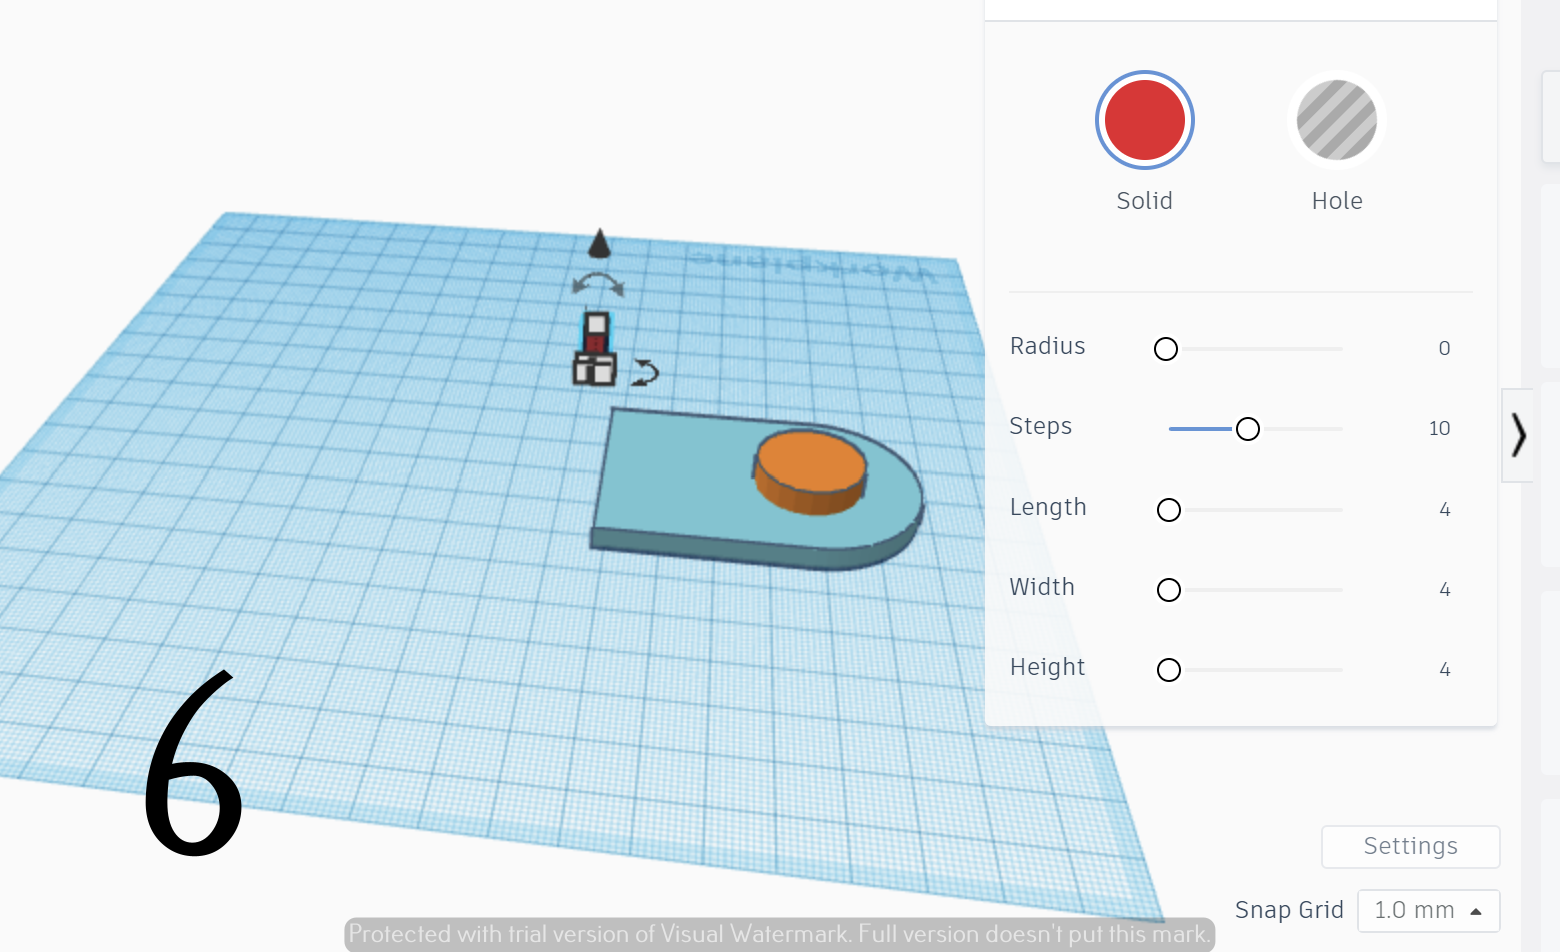This screenshot has height=952, width=1560.
Task: Select the red Solid mode icon
Action: (1144, 120)
